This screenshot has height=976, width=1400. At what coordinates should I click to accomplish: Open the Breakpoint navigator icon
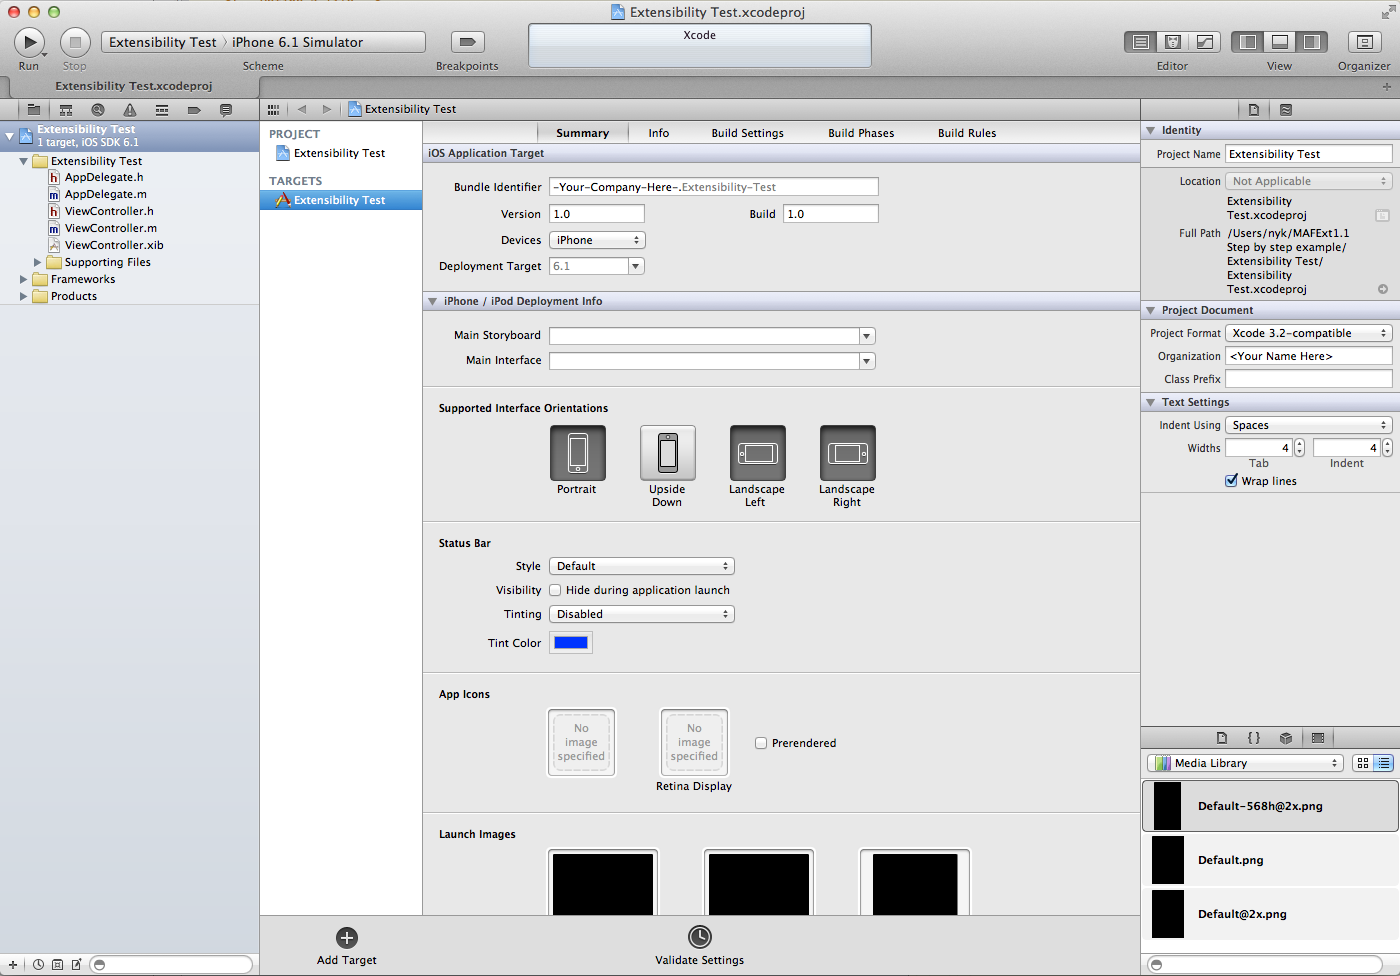point(194,110)
